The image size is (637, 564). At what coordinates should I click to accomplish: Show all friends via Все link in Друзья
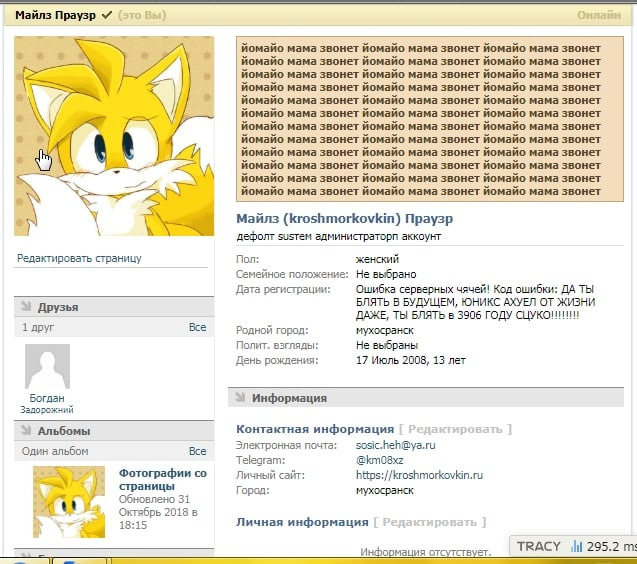click(197, 327)
